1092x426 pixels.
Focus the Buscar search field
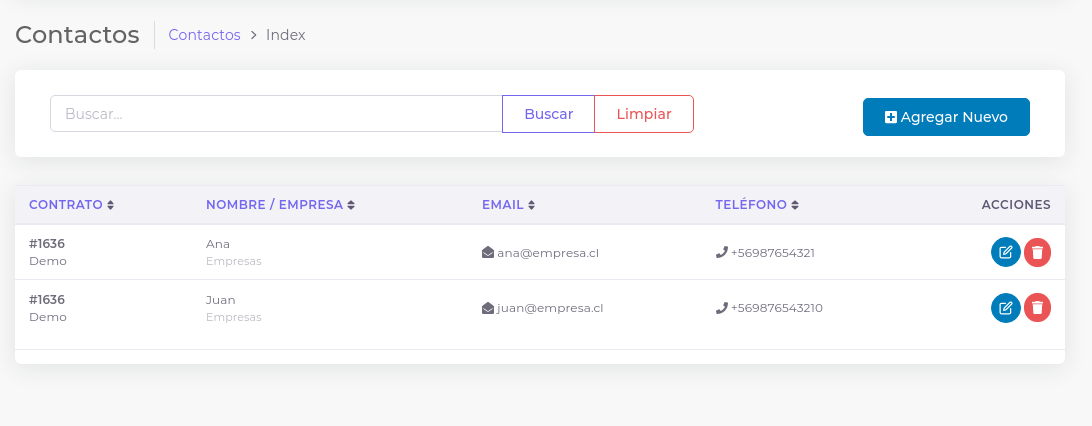click(x=276, y=114)
